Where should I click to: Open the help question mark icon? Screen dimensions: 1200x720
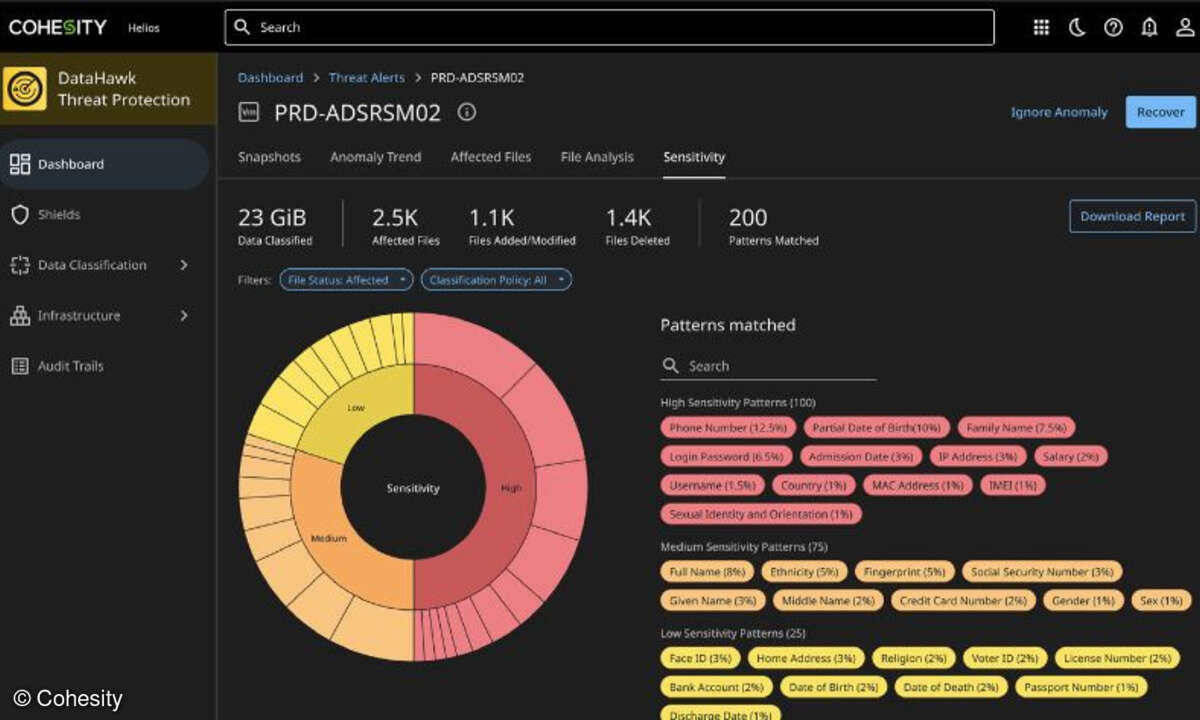(1113, 28)
